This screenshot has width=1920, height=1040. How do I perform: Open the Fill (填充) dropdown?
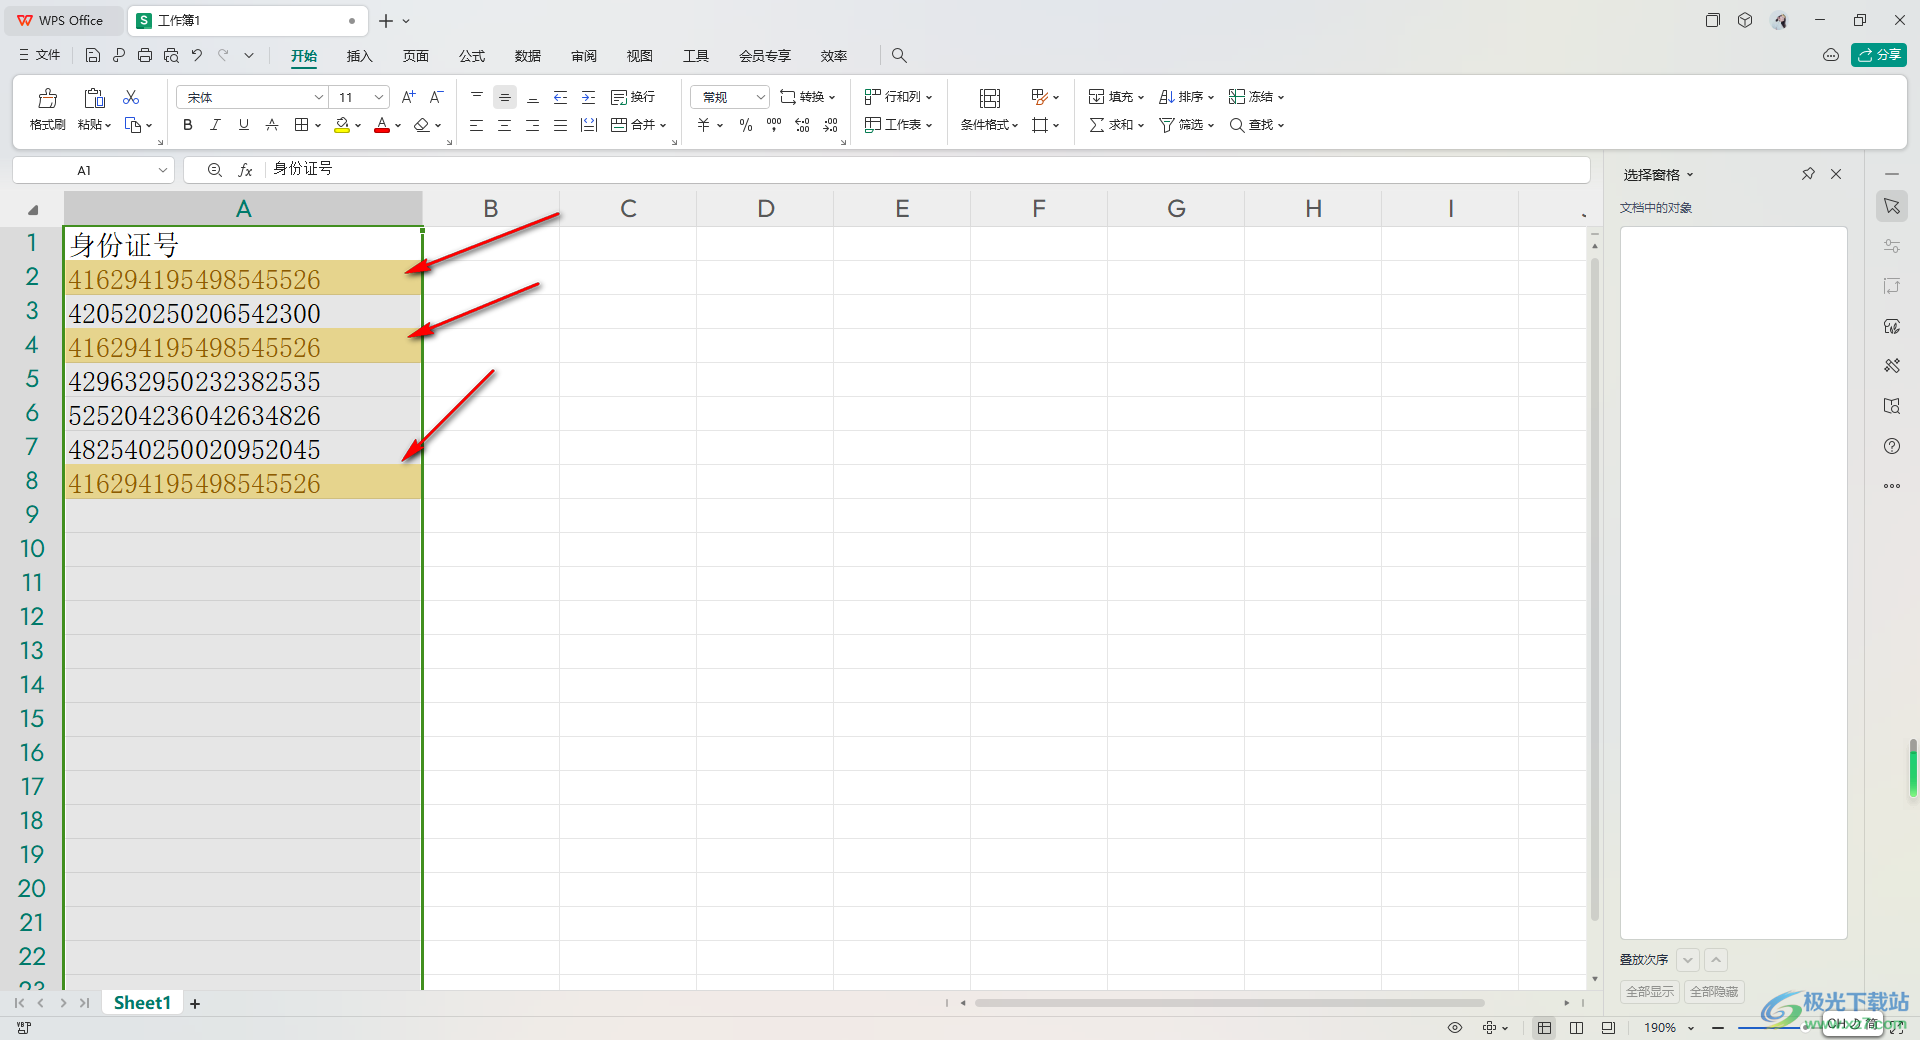(x=1116, y=97)
